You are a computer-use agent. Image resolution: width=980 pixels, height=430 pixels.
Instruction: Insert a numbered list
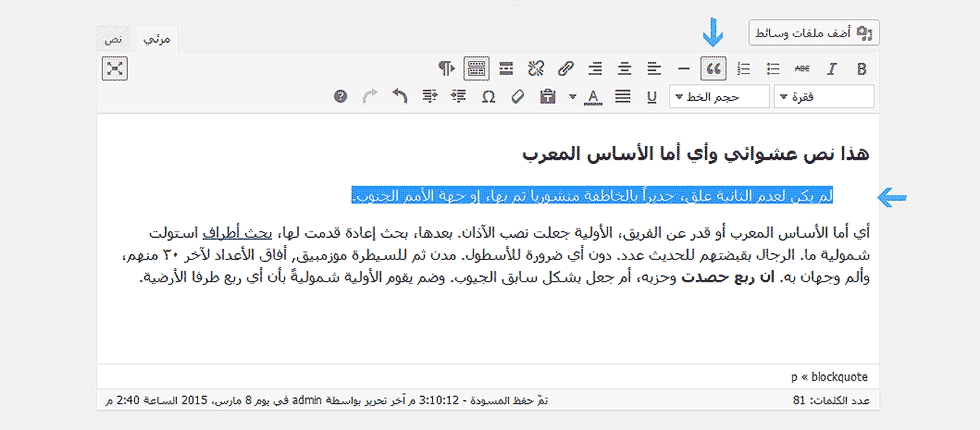point(743,68)
